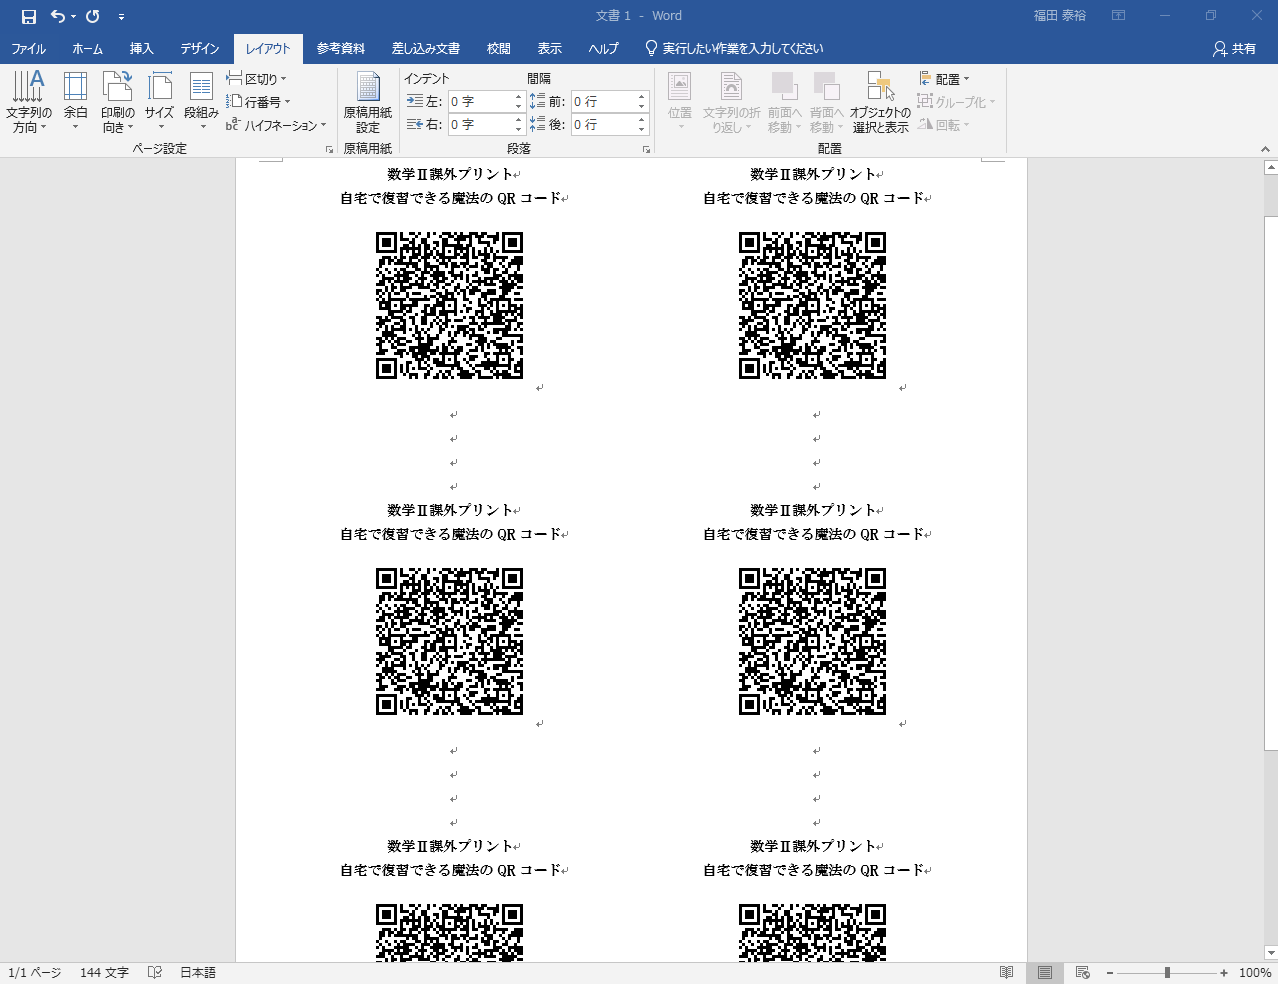Switch to the デザイン tab
The width and height of the screenshot is (1278, 984).
coord(200,48)
